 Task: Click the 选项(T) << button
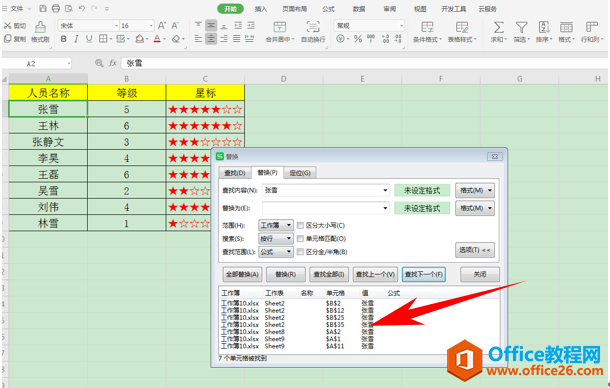pos(475,250)
